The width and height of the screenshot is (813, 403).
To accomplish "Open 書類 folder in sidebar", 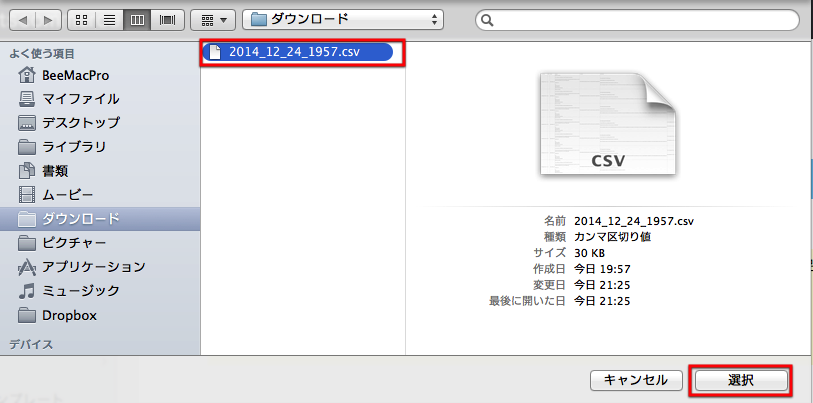I will pyautogui.click(x=55, y=171).
